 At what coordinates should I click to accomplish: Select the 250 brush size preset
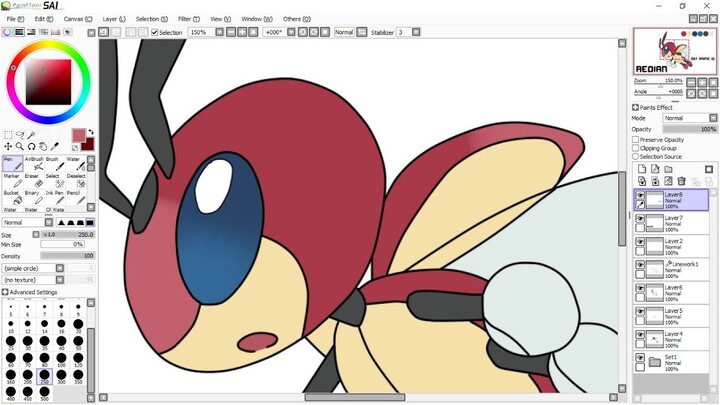click(45, 377)
